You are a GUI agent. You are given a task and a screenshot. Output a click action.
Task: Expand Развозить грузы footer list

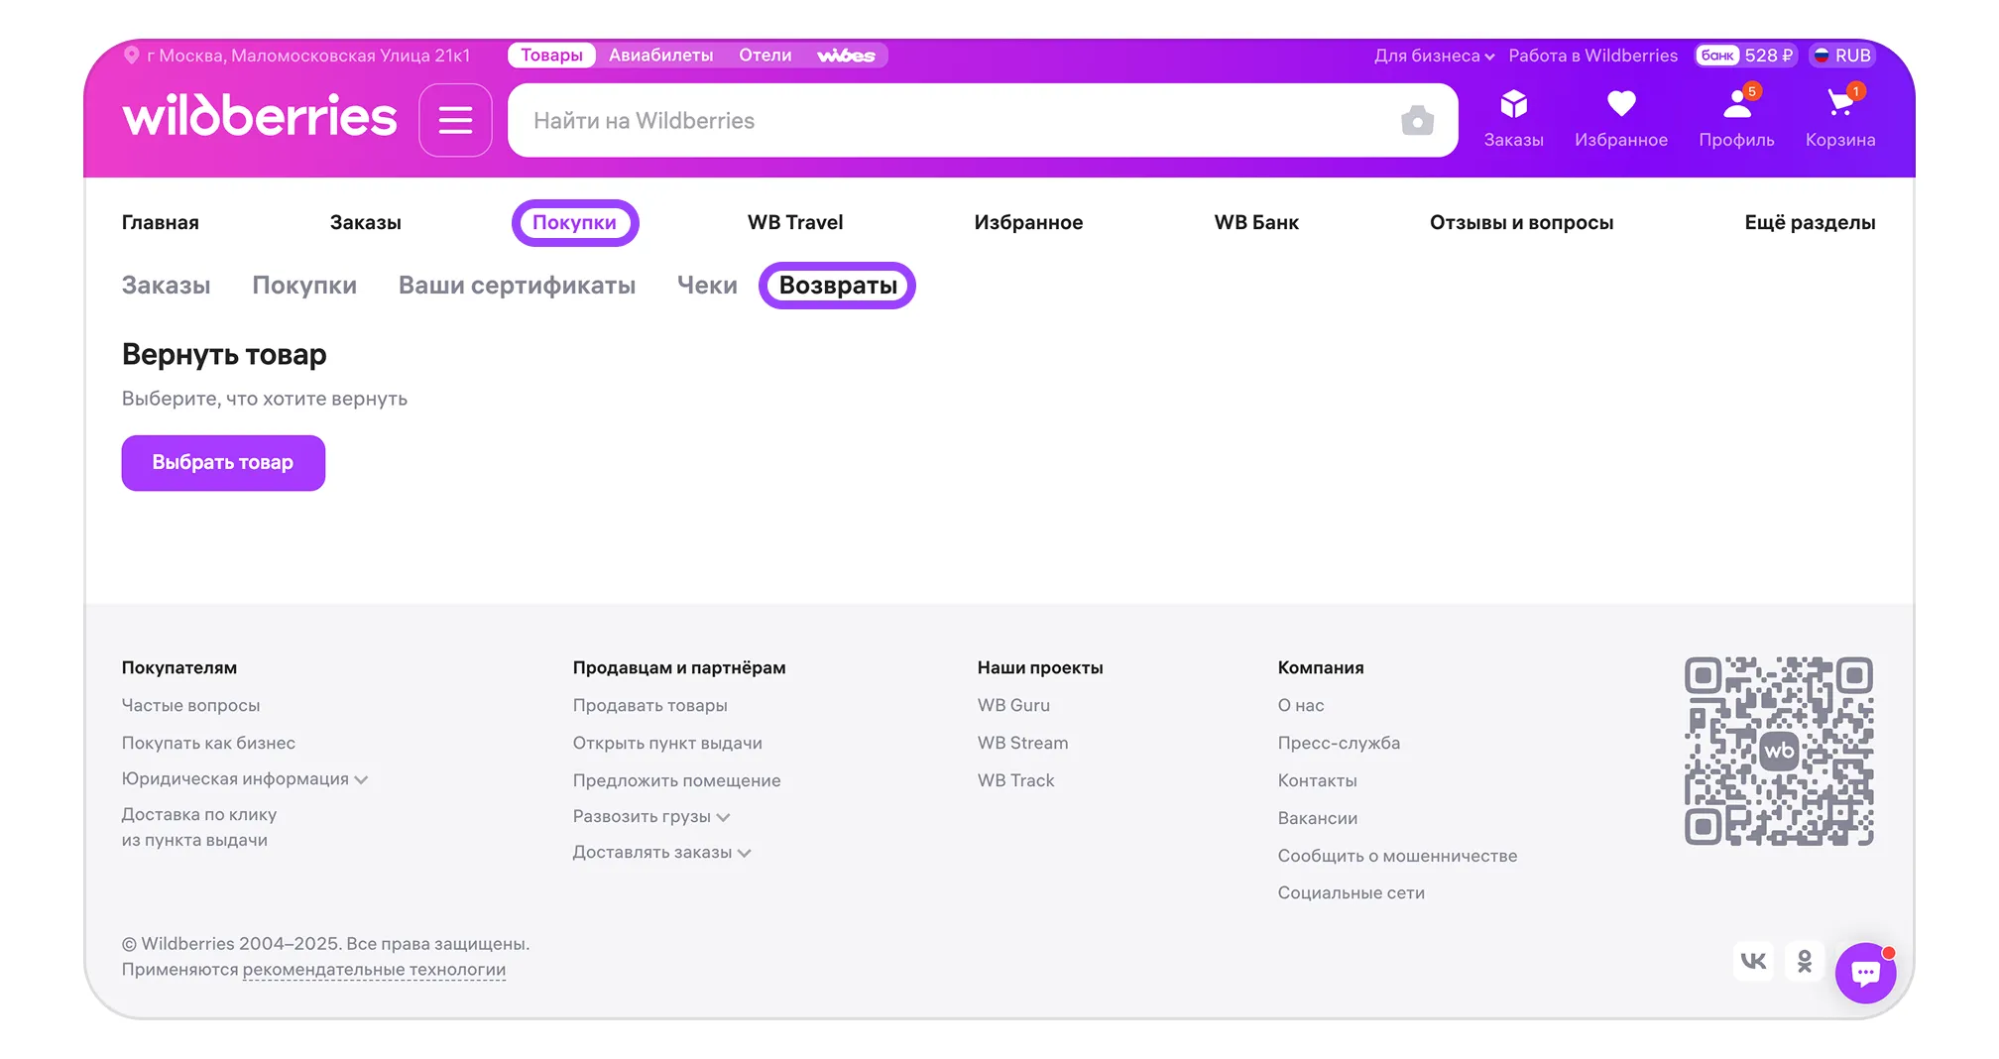tap(650, 817)
